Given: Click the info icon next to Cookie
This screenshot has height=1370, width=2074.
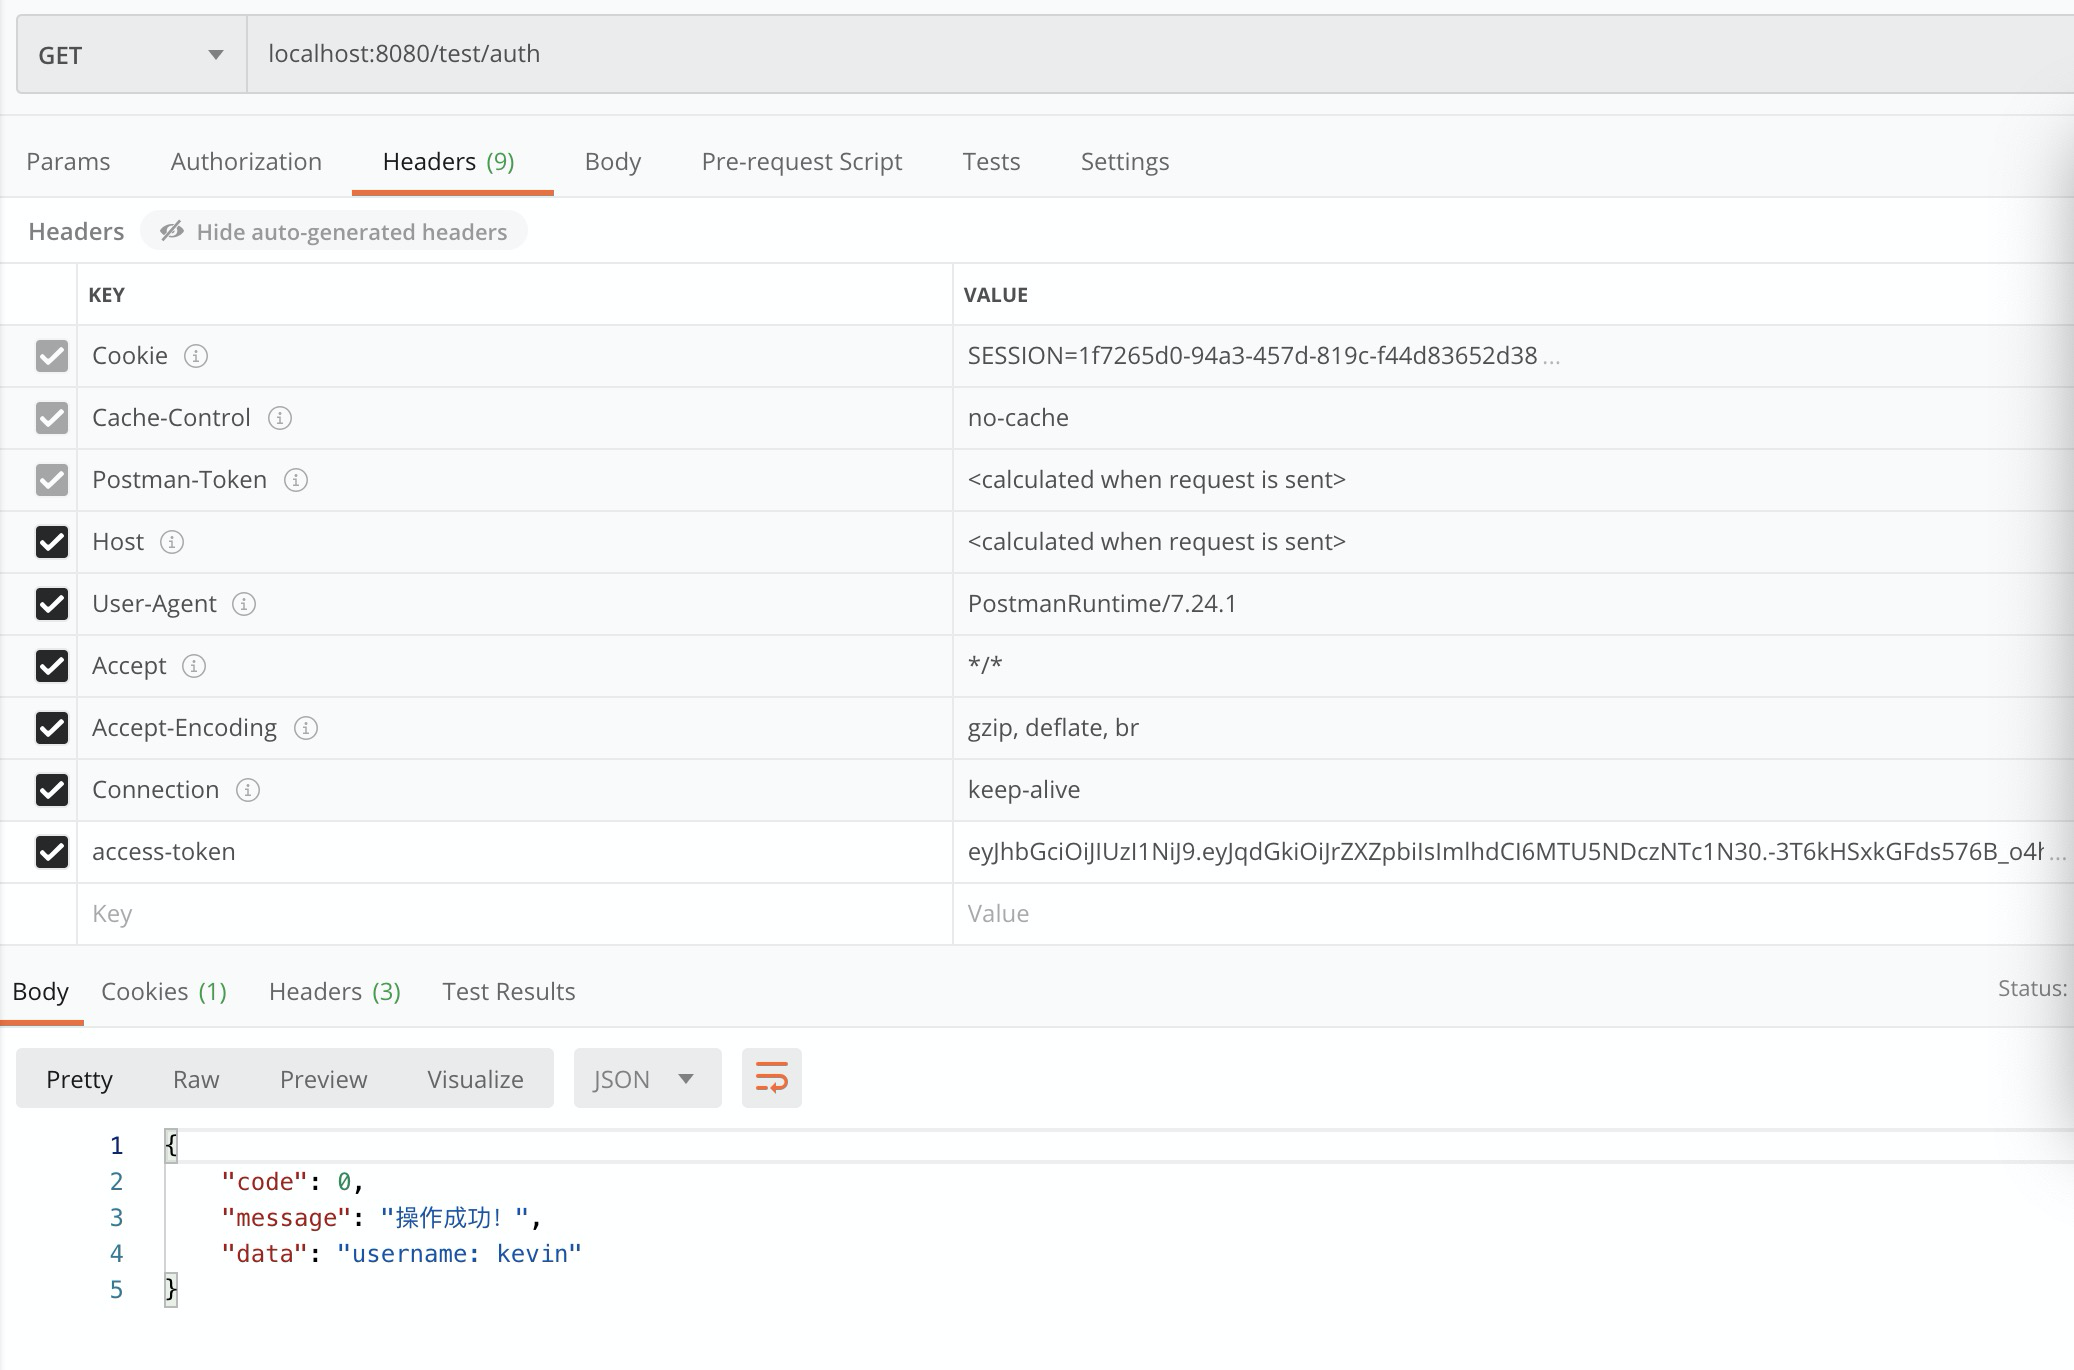Looking at the screenshot, I should pos(196,356).
